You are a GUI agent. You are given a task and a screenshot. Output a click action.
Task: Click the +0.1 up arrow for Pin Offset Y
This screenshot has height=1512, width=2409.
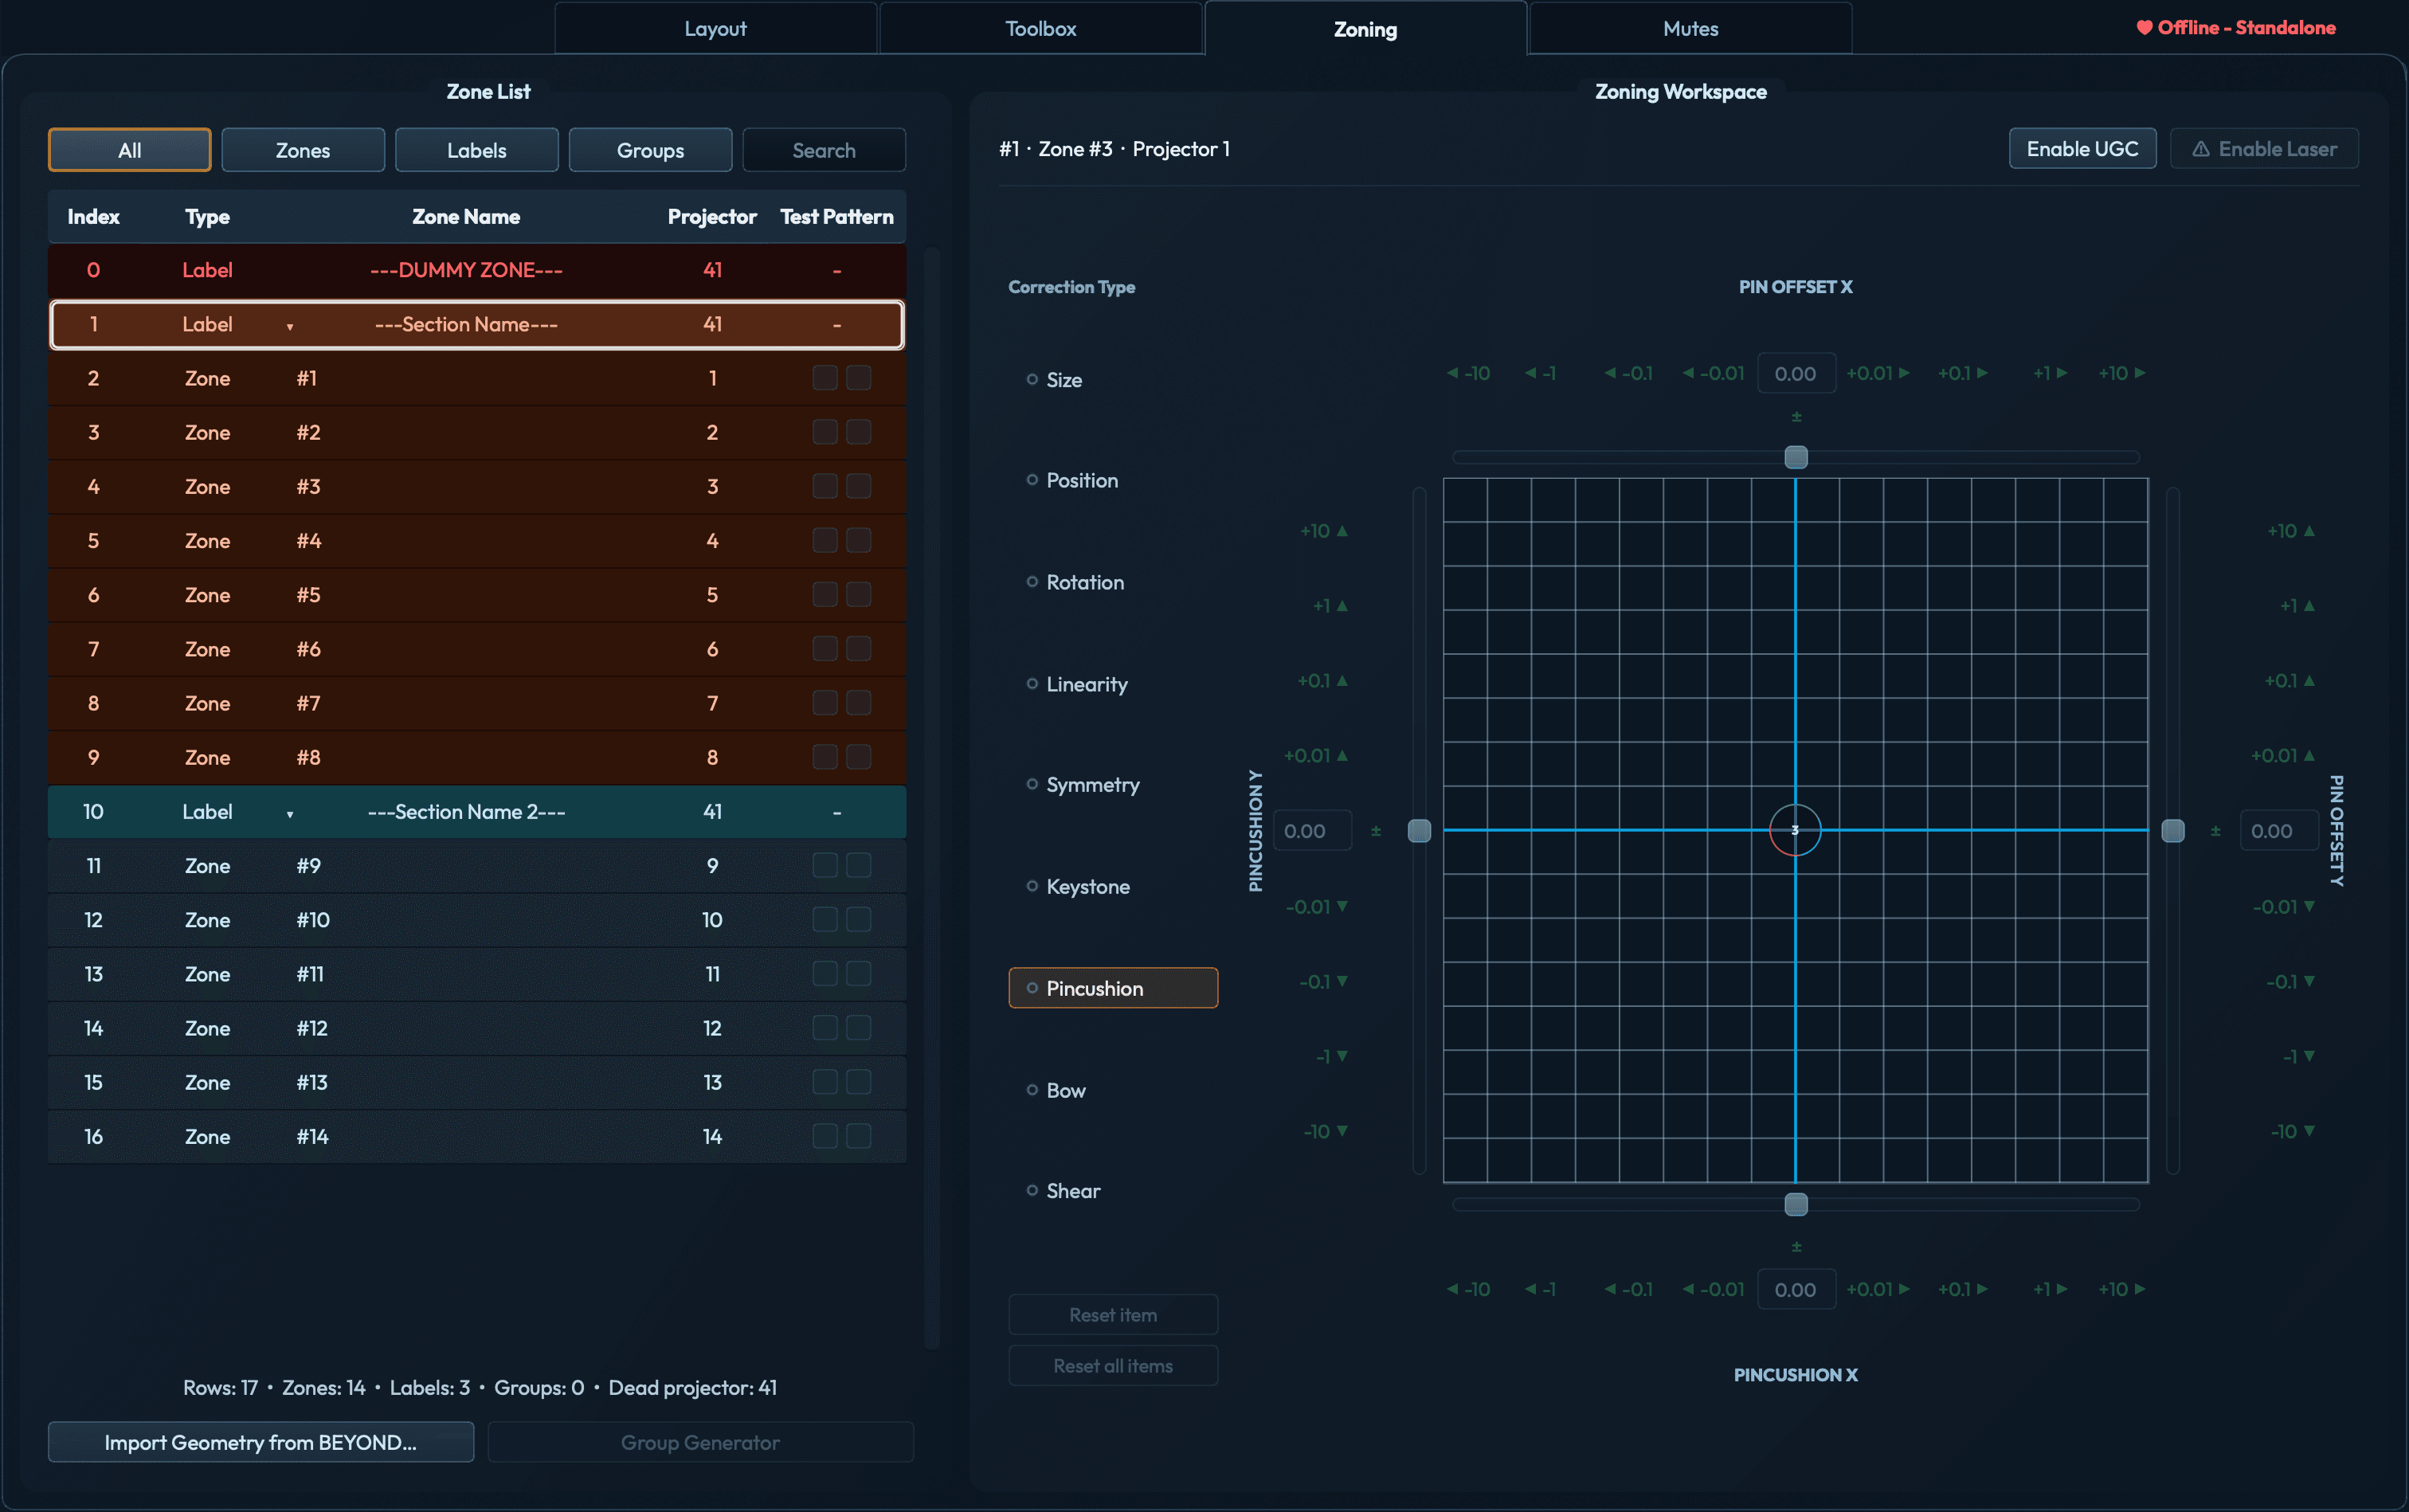(2290, 681)
